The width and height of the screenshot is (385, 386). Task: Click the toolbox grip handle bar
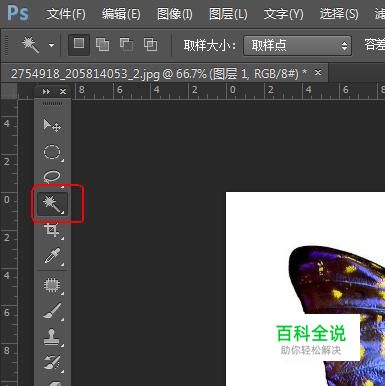click(x=52, y=103)
